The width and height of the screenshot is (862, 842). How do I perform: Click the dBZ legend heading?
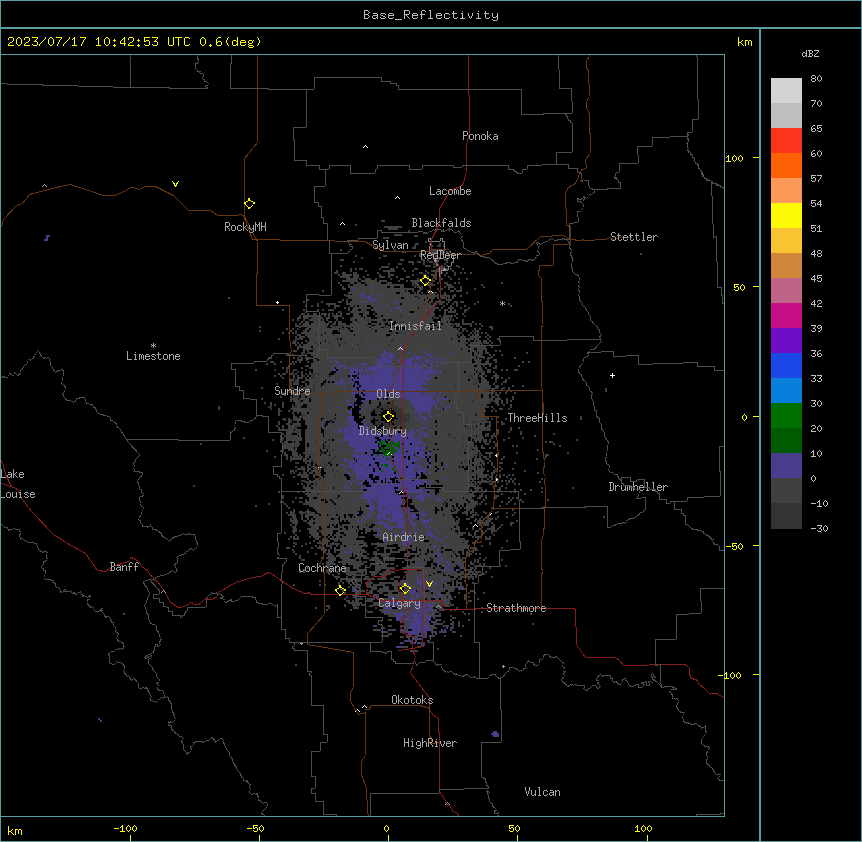click(810, 53)
